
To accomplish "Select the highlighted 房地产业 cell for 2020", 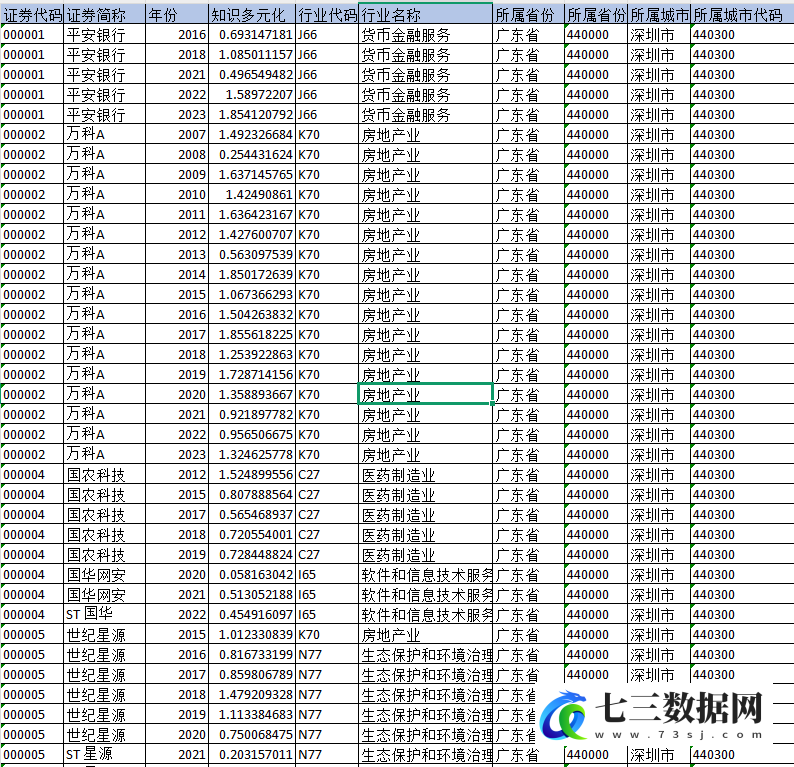I will (425, 394).
